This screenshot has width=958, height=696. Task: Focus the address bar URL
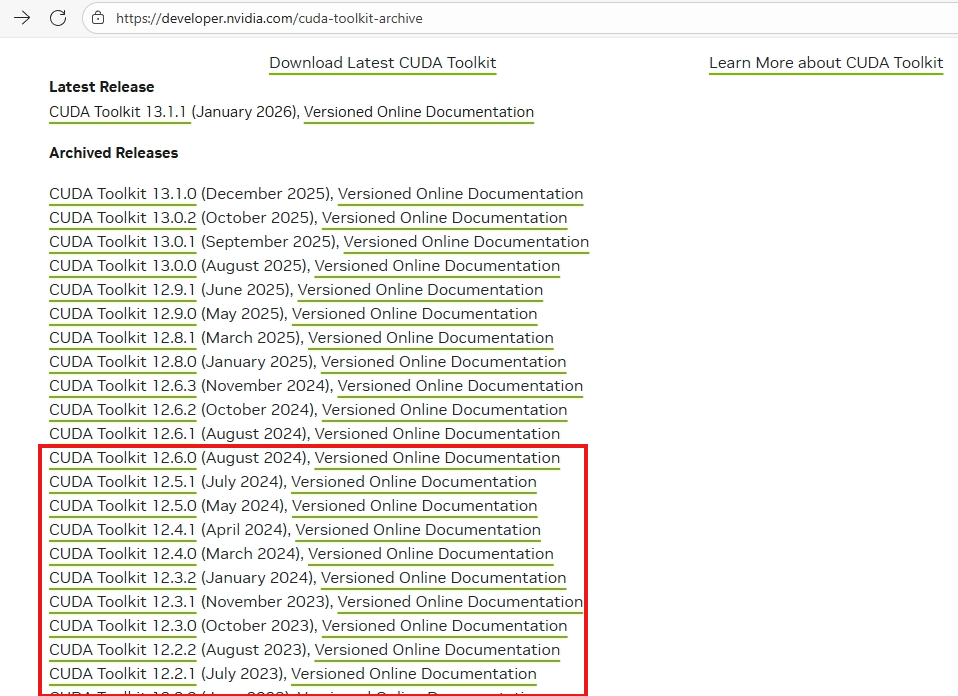pyautogui.click(x=269, y=18)
